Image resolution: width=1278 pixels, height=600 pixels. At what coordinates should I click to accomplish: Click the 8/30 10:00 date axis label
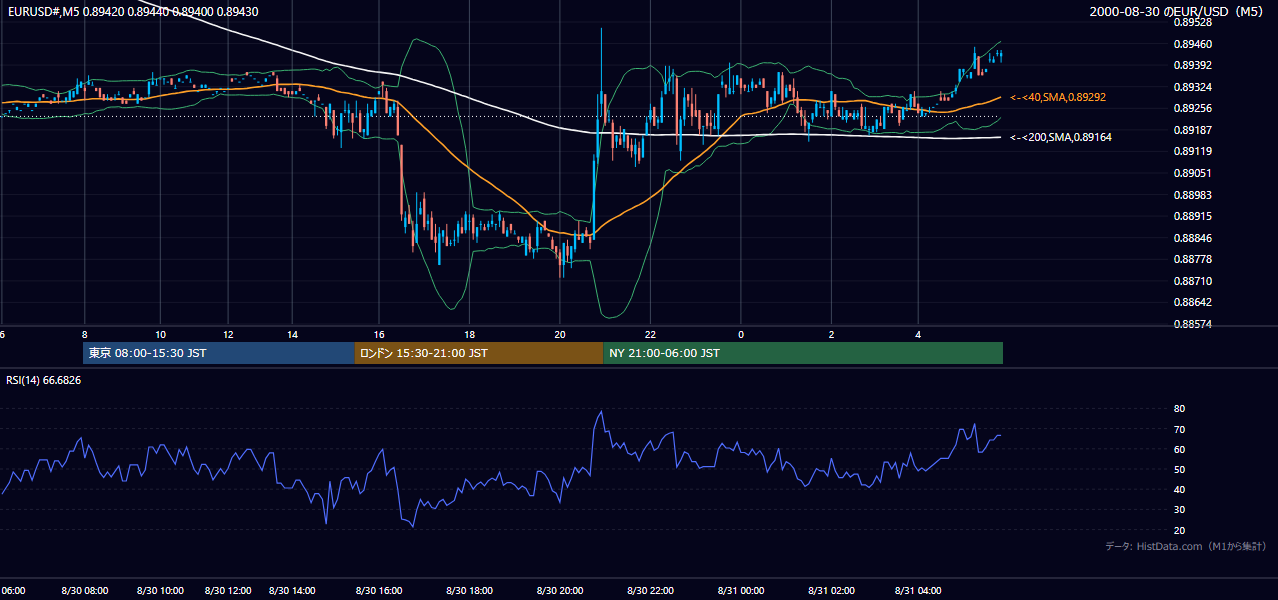click(160, 590)
